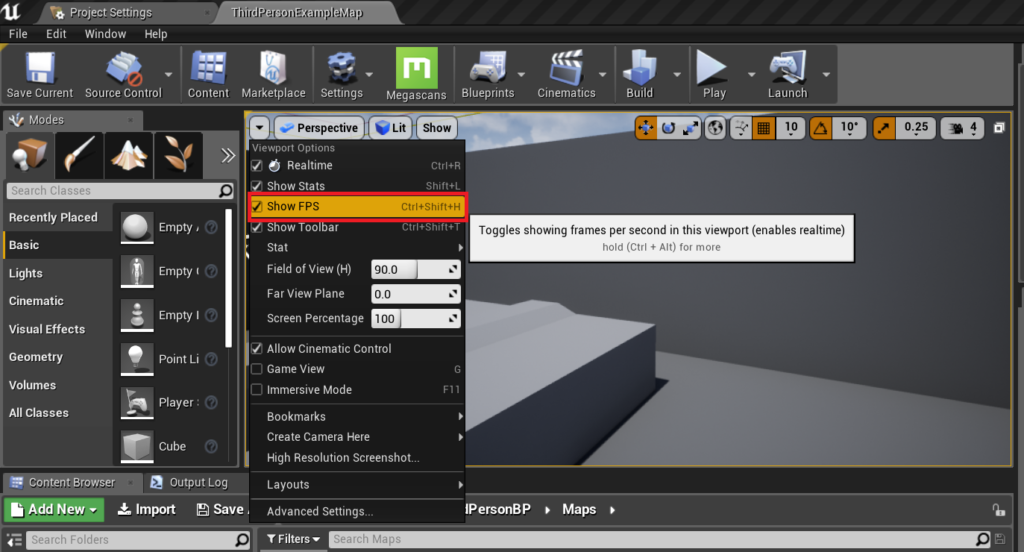Viewport: 1024px width, 552px height.
Task: Open the Edit menu
Action: (x=56, y=34)
